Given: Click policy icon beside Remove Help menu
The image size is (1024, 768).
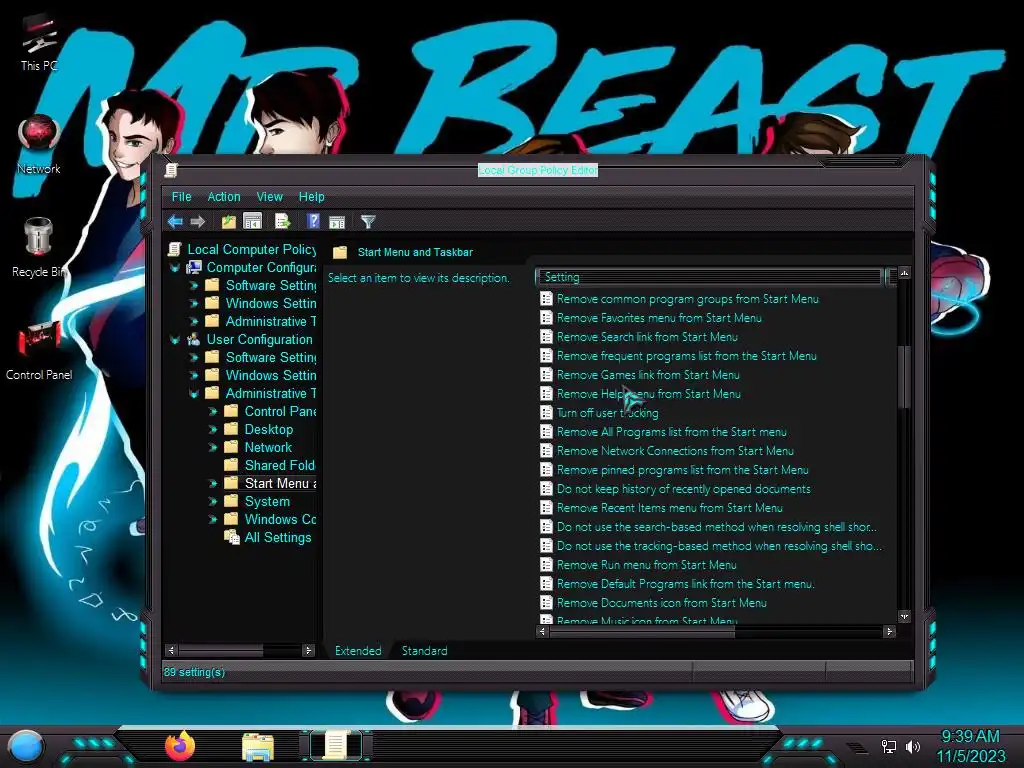Looking at the screenshot, I should click(547, 394).
